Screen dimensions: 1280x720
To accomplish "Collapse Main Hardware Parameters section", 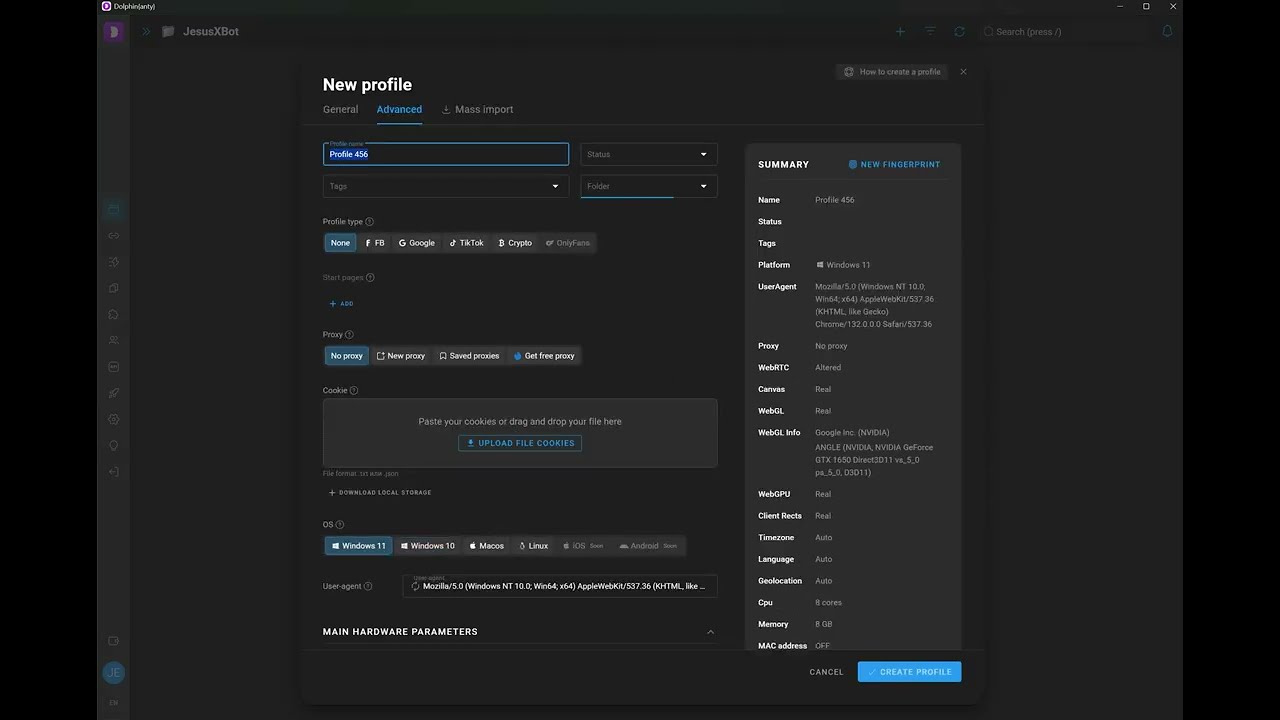I will (x=711, y=632).
